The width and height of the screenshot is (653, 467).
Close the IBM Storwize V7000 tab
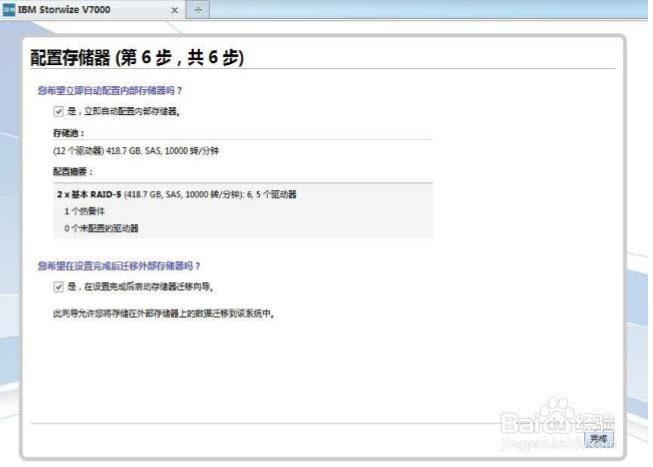click(x=175, y=10)
